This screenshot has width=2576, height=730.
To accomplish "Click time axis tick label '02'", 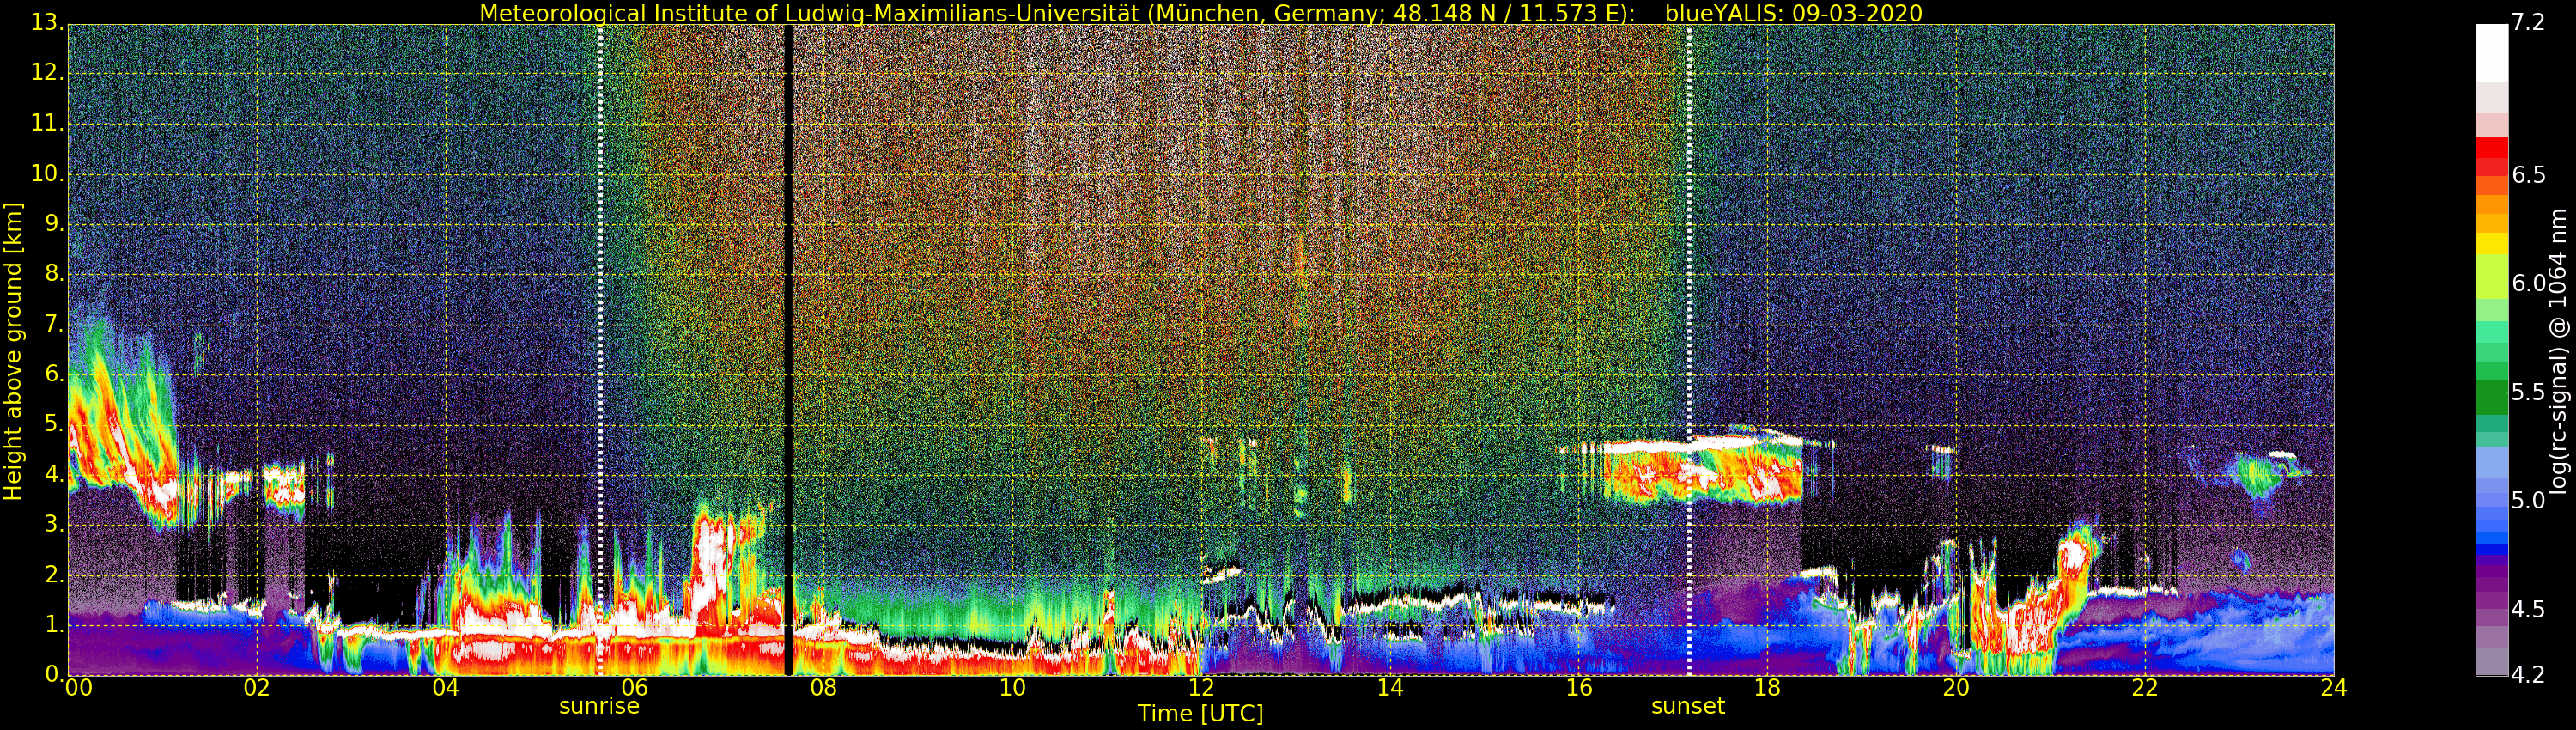I will click(x=257, y=688).
